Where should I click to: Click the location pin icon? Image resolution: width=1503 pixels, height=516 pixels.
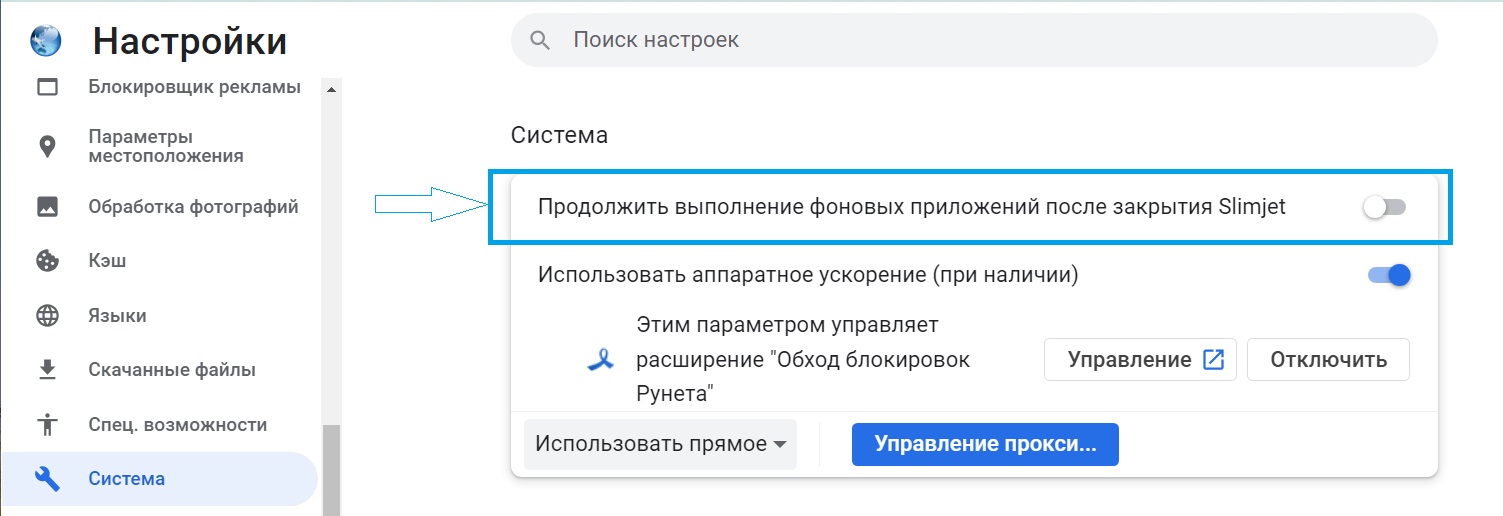47,147
